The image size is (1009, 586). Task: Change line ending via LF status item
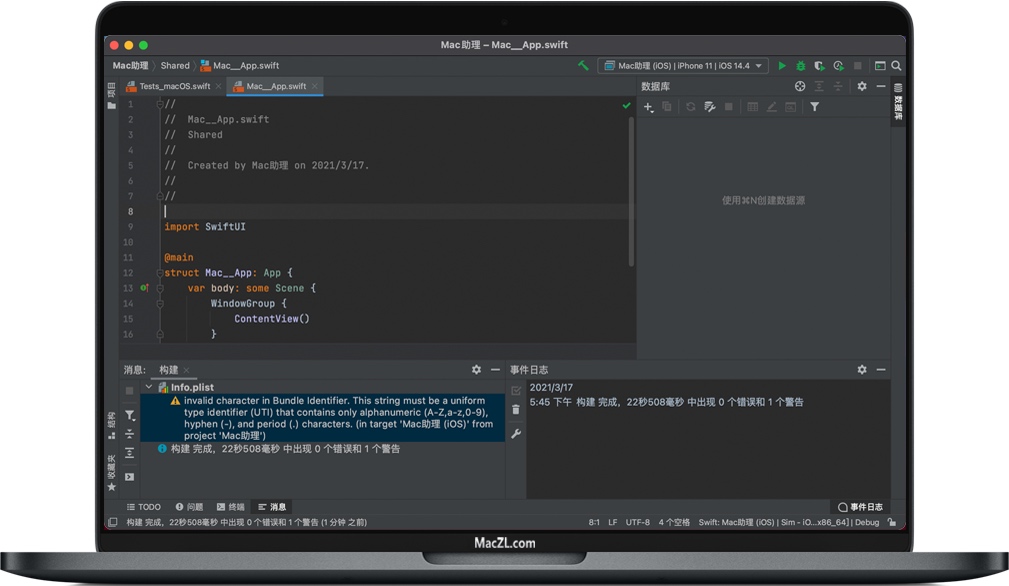pos(612,522)
